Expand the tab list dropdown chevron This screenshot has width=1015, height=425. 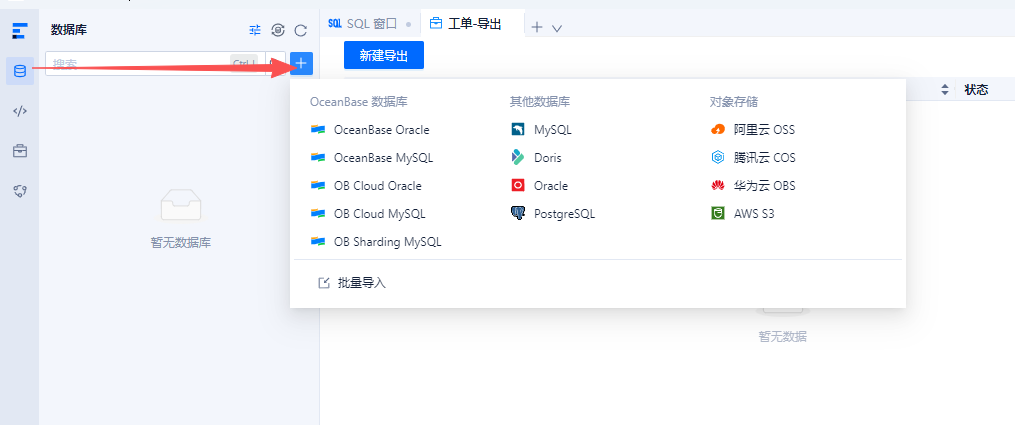(x=557, y=28)
